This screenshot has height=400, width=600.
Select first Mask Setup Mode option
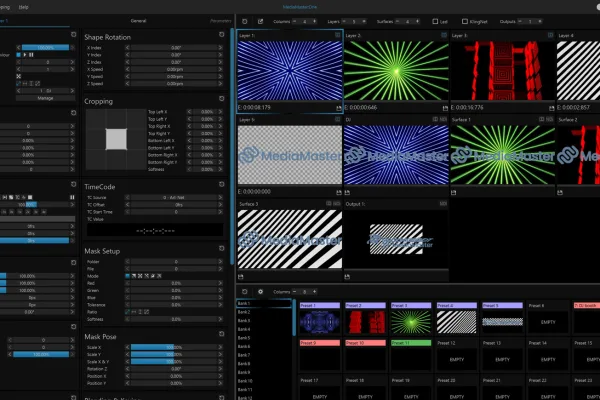(127, 276)
